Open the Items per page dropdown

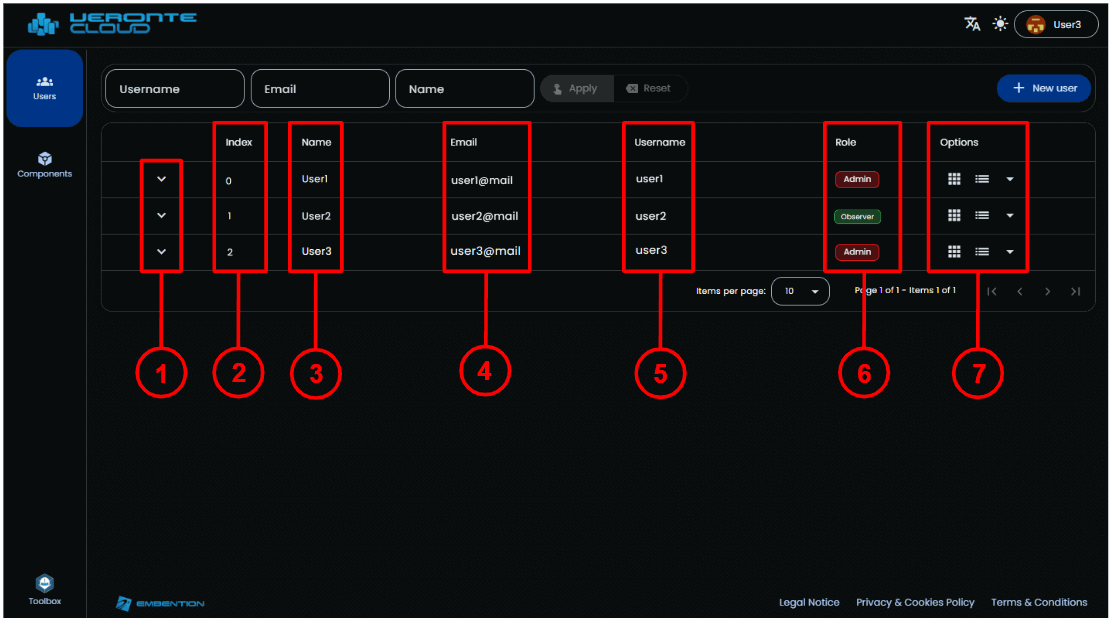click(x=801, y=292)
